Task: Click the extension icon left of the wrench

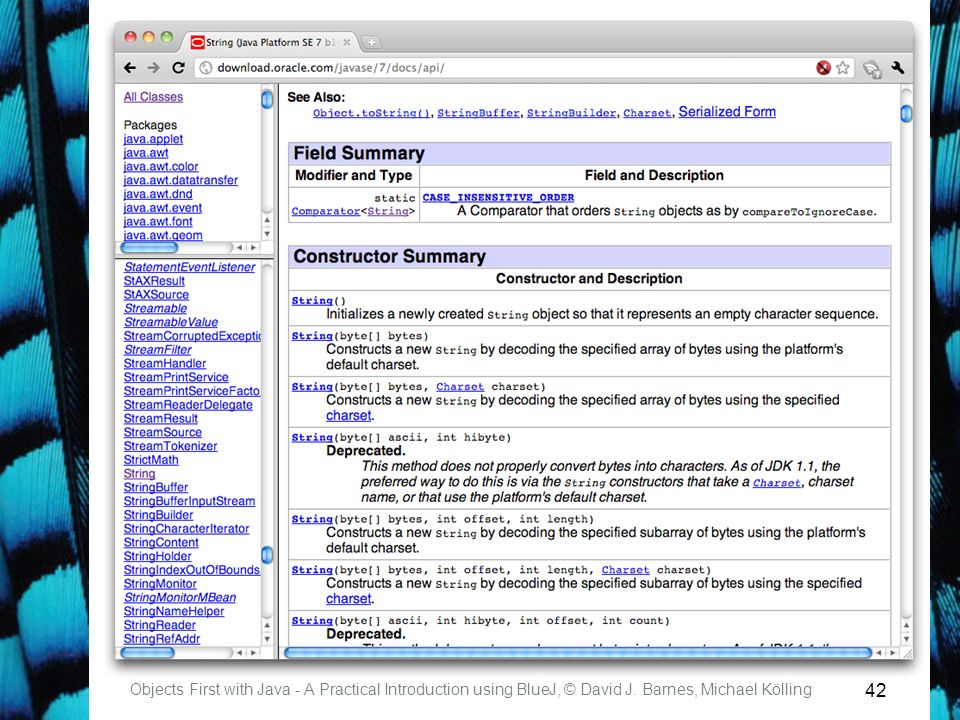Action: tap(872, 69)
